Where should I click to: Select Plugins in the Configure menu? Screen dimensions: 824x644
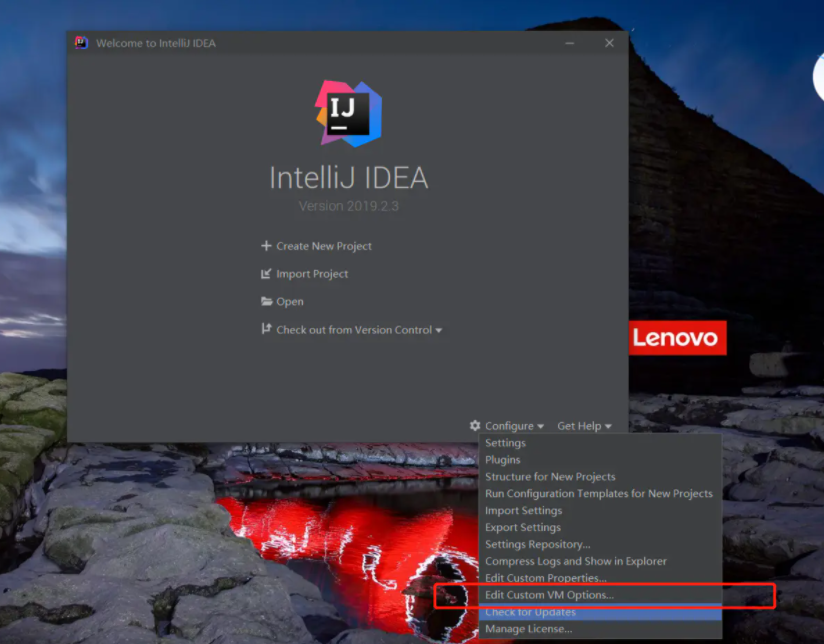click(600, 460)
